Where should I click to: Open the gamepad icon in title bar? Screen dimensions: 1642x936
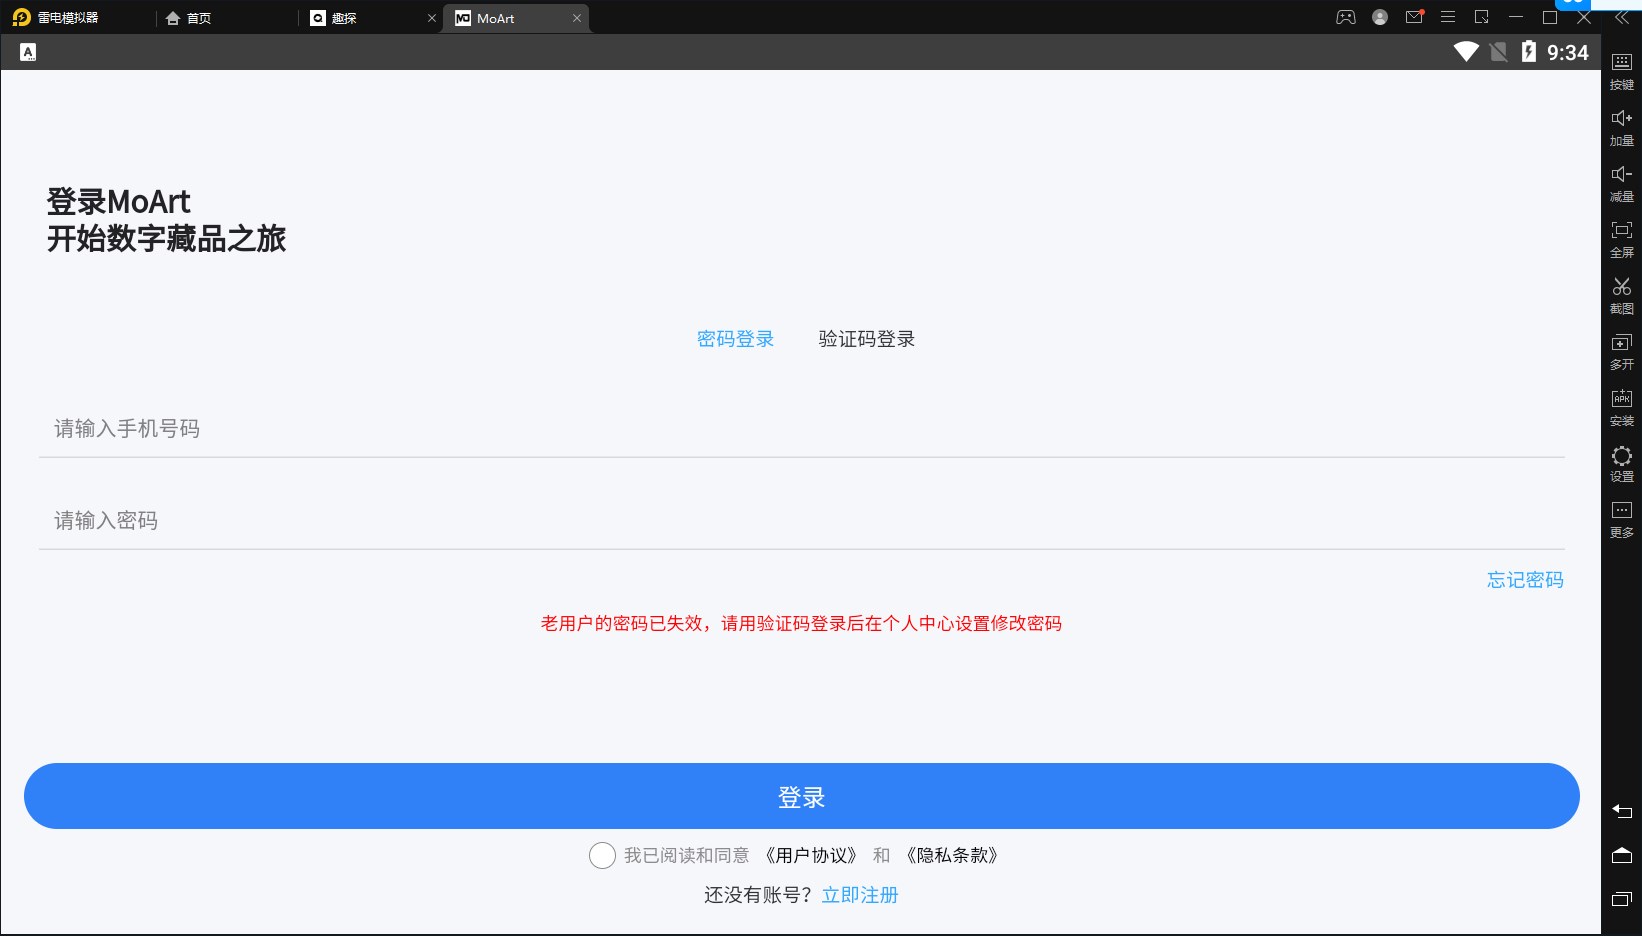coord(1346,17)
